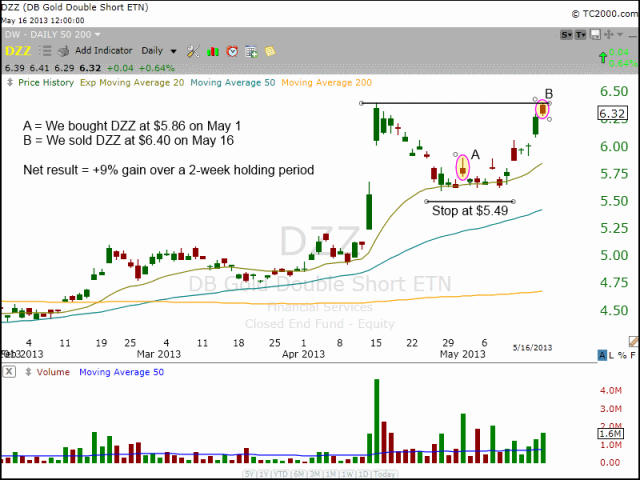Click the Mar 2013 axis label
This screenshot has width=640, height=480.
(x=159, y=354)
